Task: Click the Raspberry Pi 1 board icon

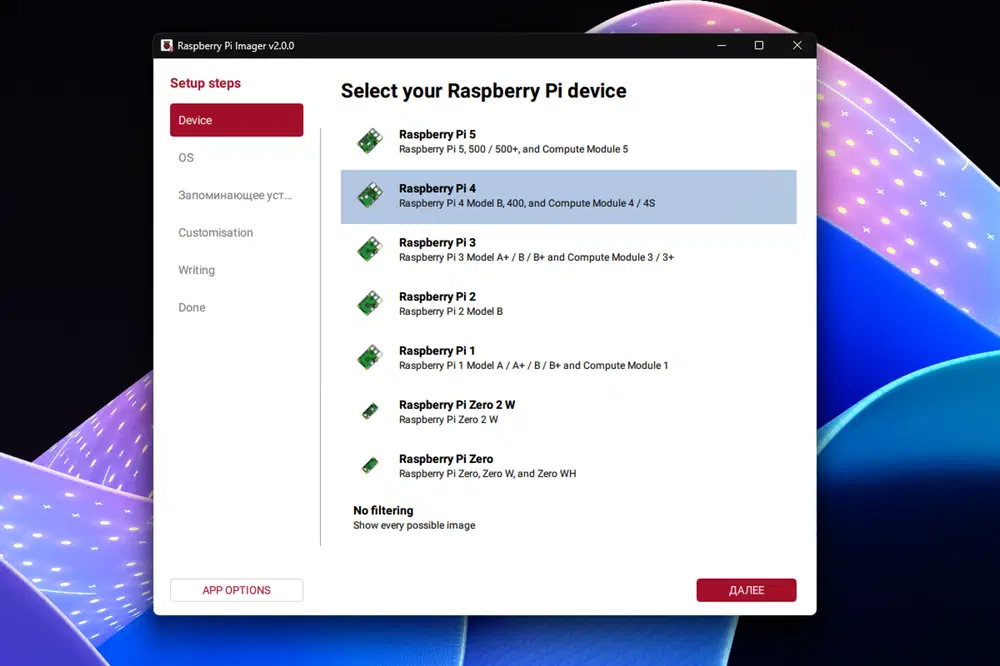Action: (369, 358)
